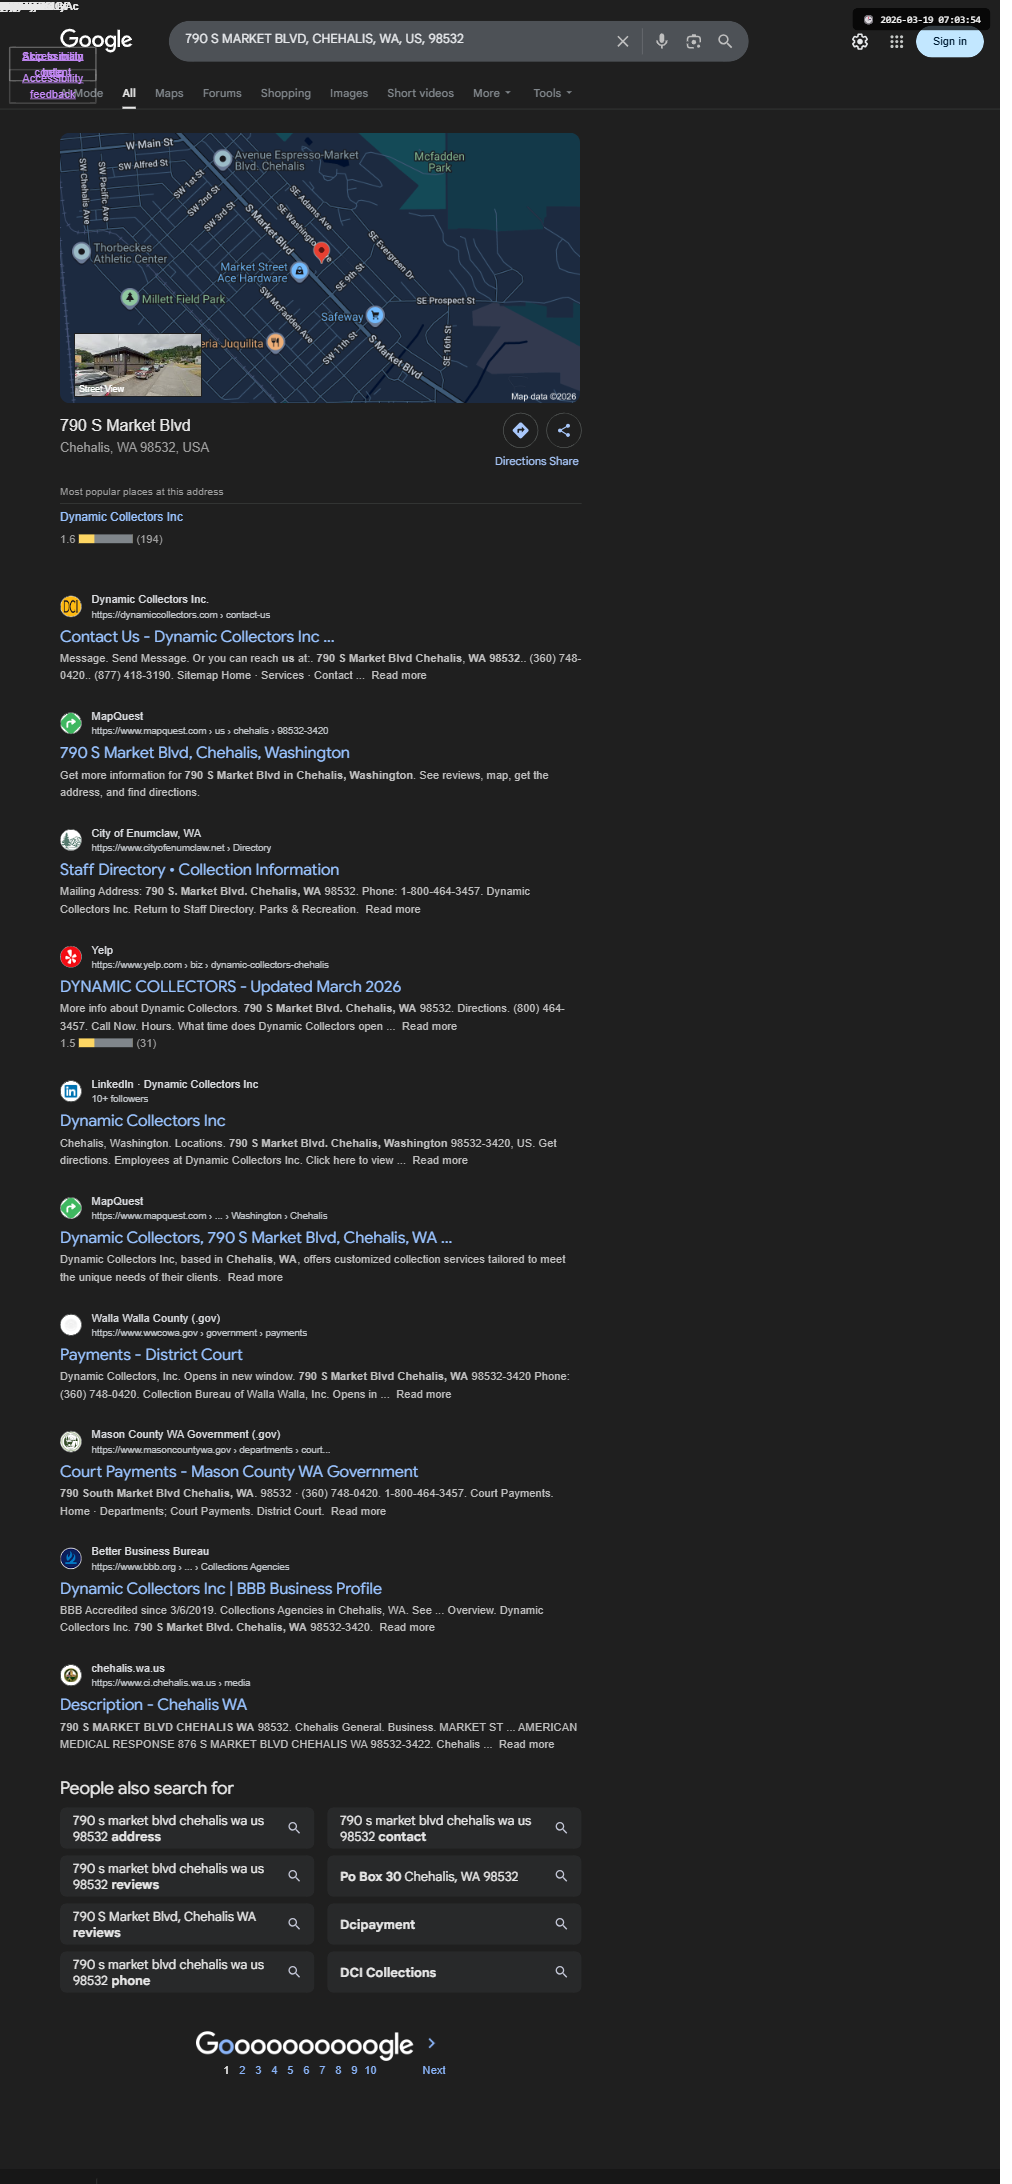Image resolution: width=1012 pixels, height=2184 pixels.
Task: Click the Sign in button
Action: [950, 41]
